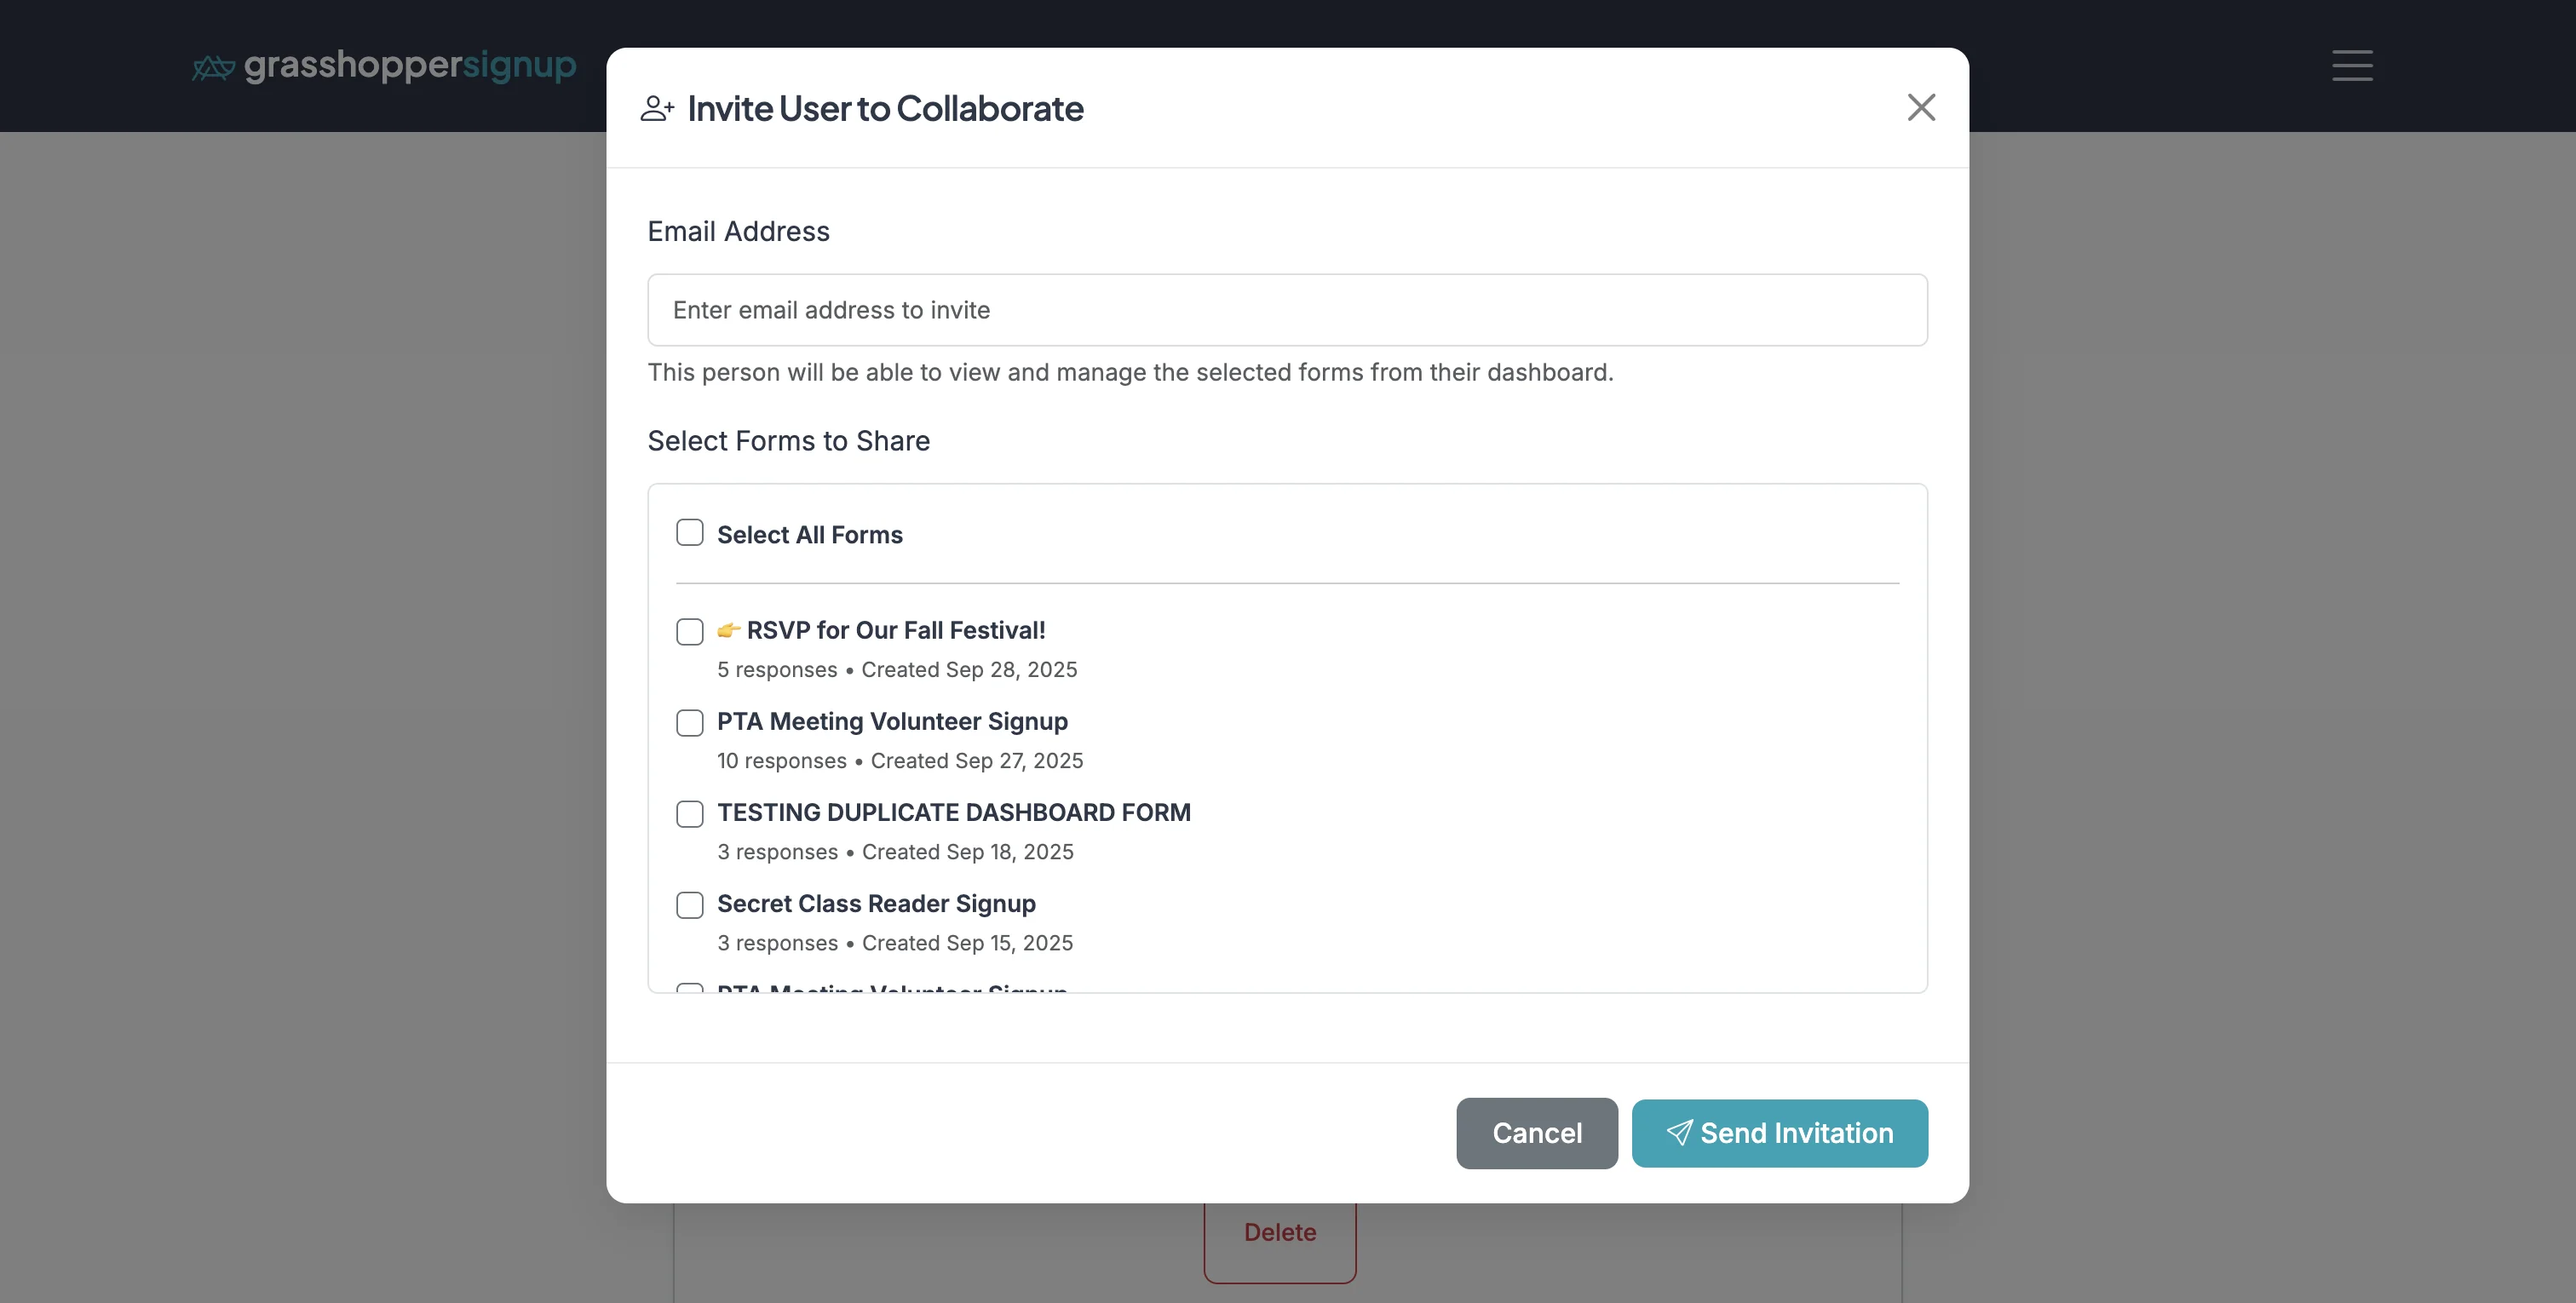Click the paper plane icon inside Send Invitation
Viewport: 2576px width, 1303px height.
[1680, 1133]
